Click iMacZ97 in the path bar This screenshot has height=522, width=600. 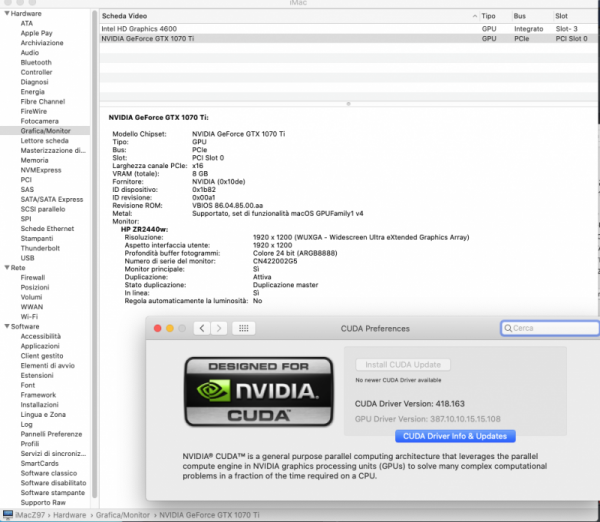click(x=30, y=515)
